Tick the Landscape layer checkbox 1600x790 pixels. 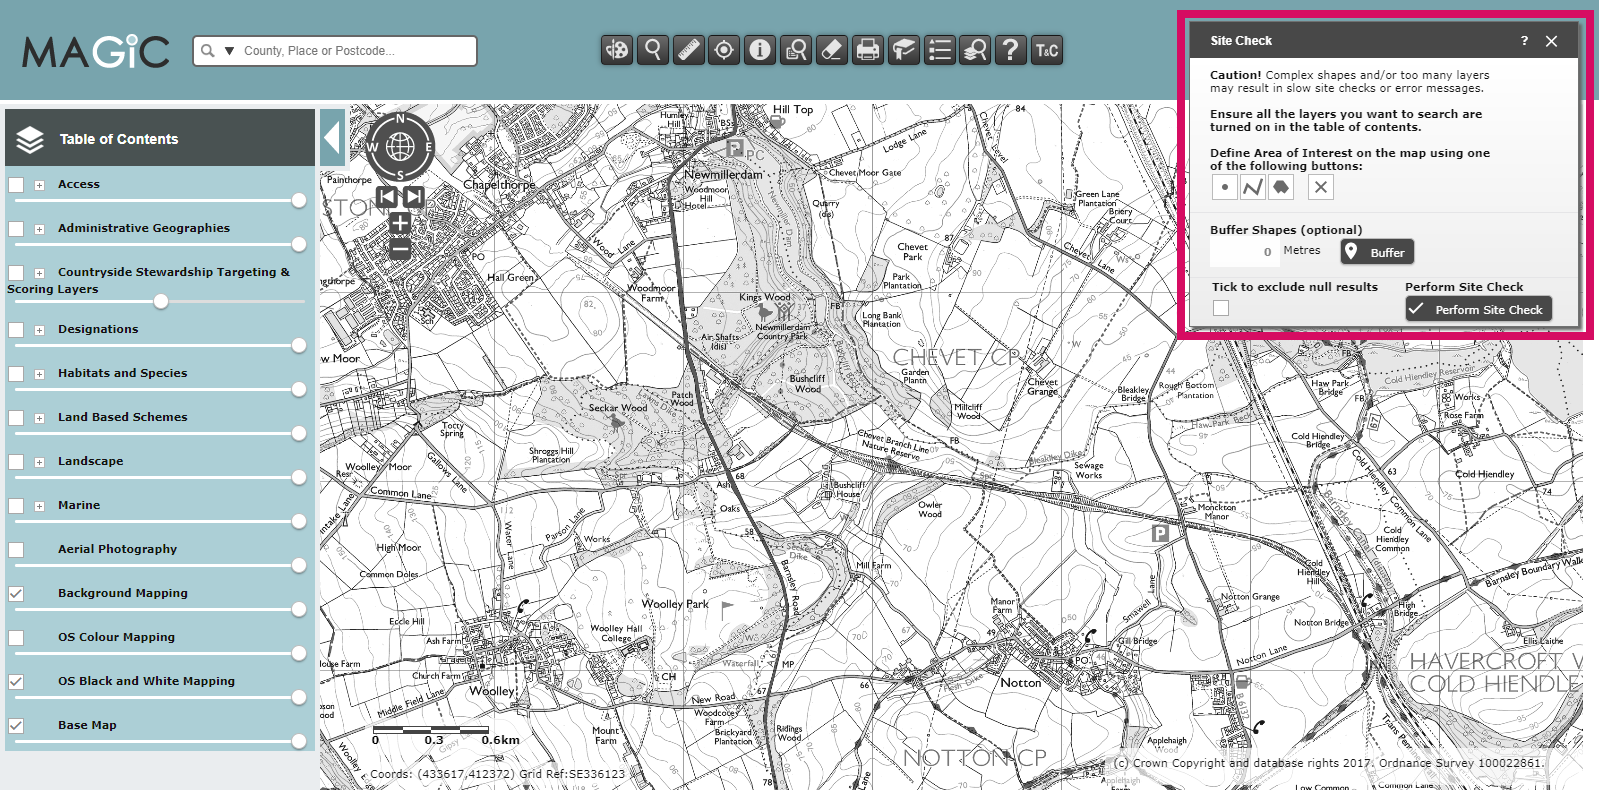tap(16, 462)
